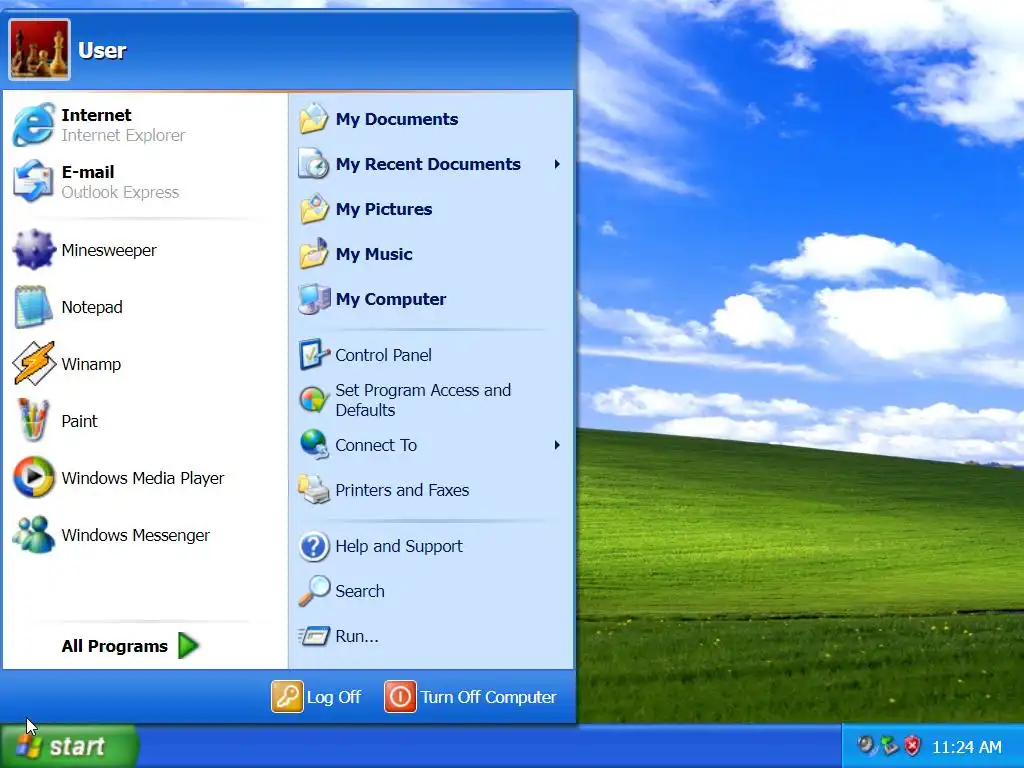Screen dimensions: 1024x768
Task: Click the Run dialog icon
Action: 313,635
